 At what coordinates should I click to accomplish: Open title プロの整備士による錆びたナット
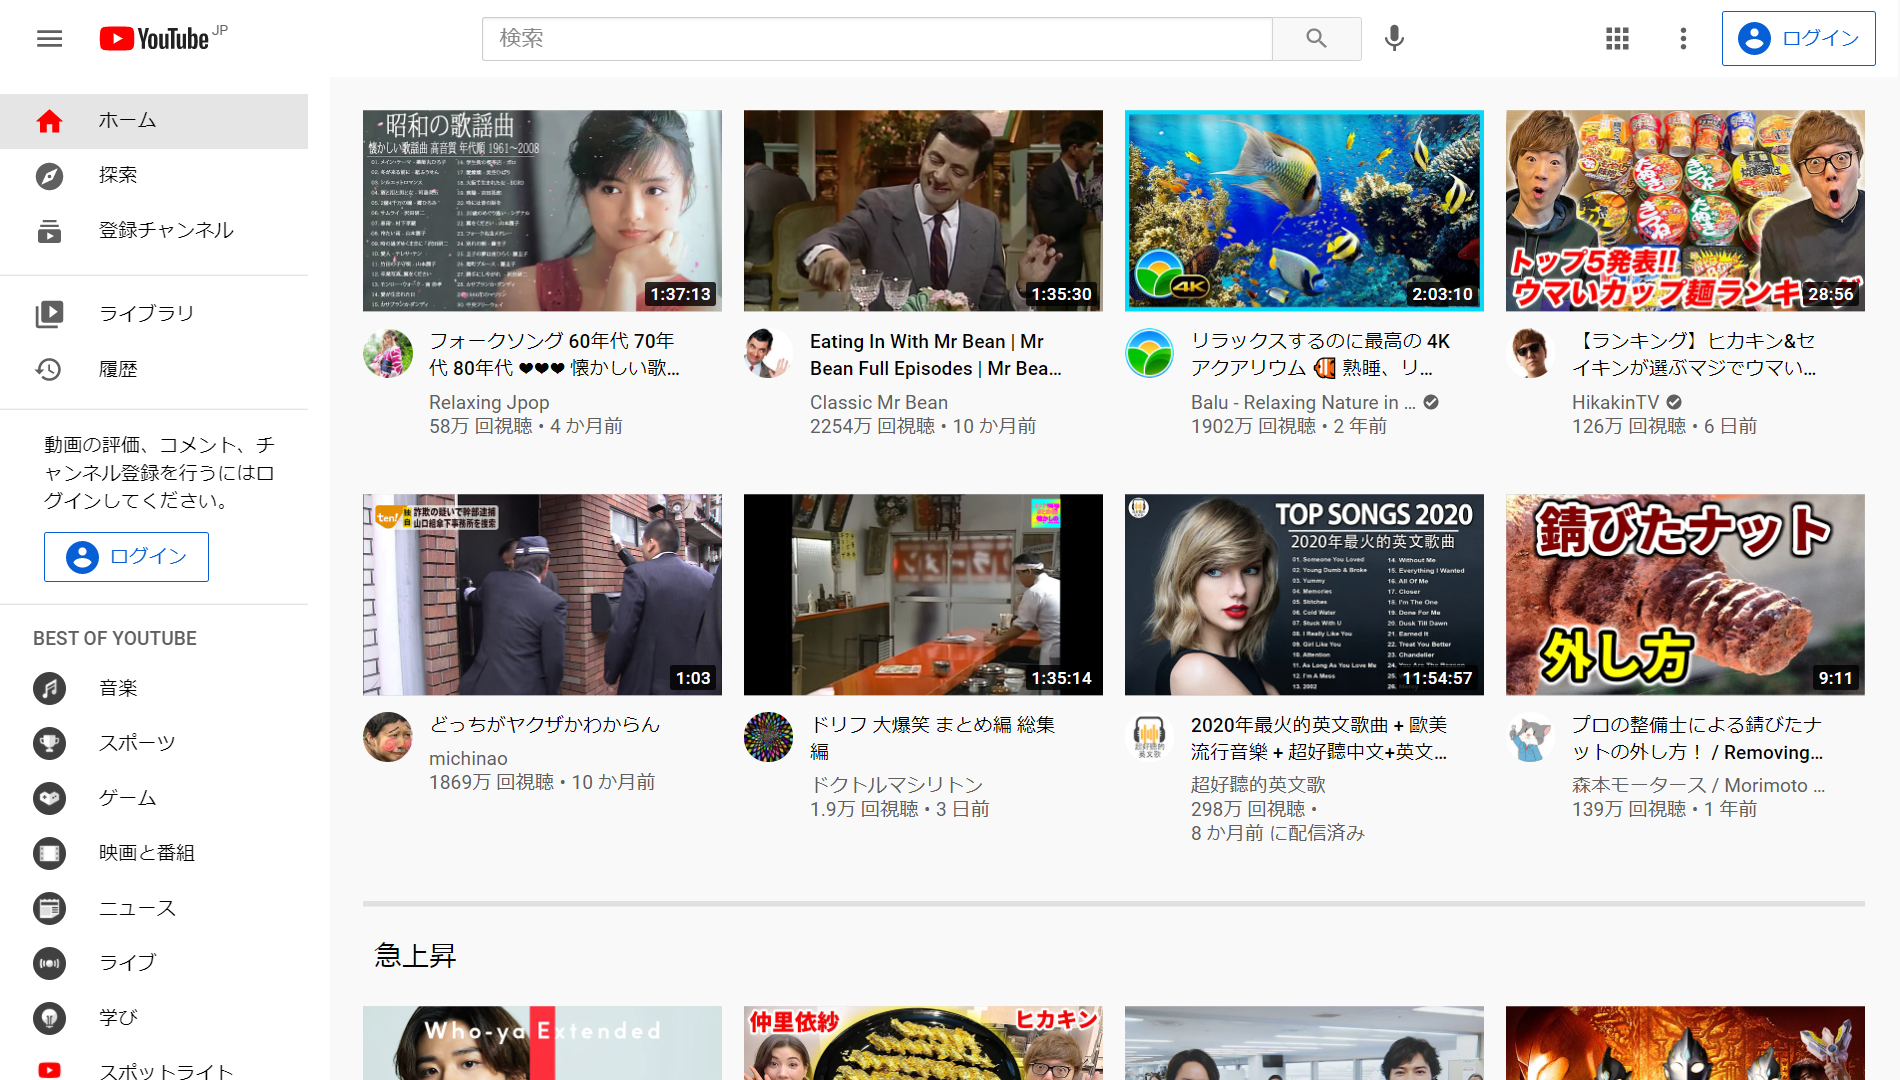coord(1697,737)
